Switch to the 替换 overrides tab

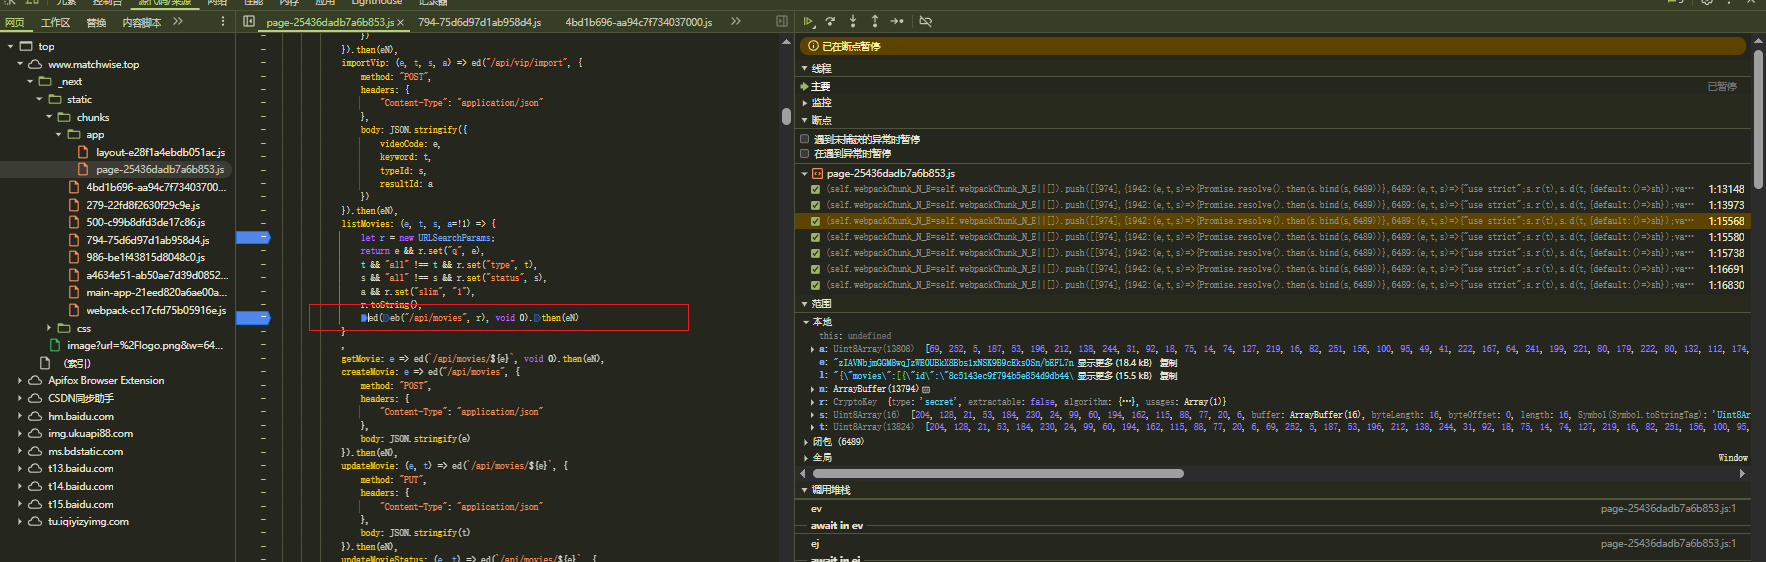(x=96, y=22)
